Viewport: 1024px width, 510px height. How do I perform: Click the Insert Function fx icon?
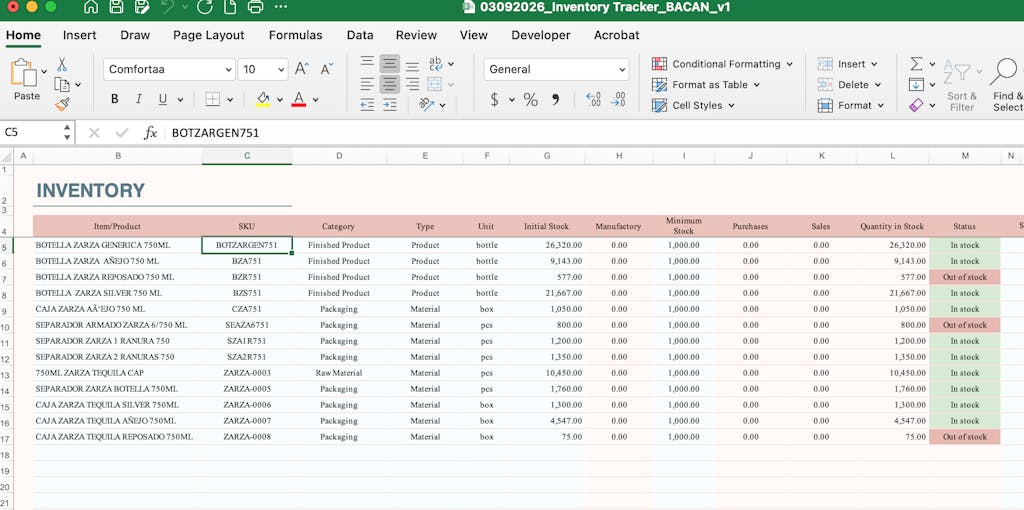[150, 133]
